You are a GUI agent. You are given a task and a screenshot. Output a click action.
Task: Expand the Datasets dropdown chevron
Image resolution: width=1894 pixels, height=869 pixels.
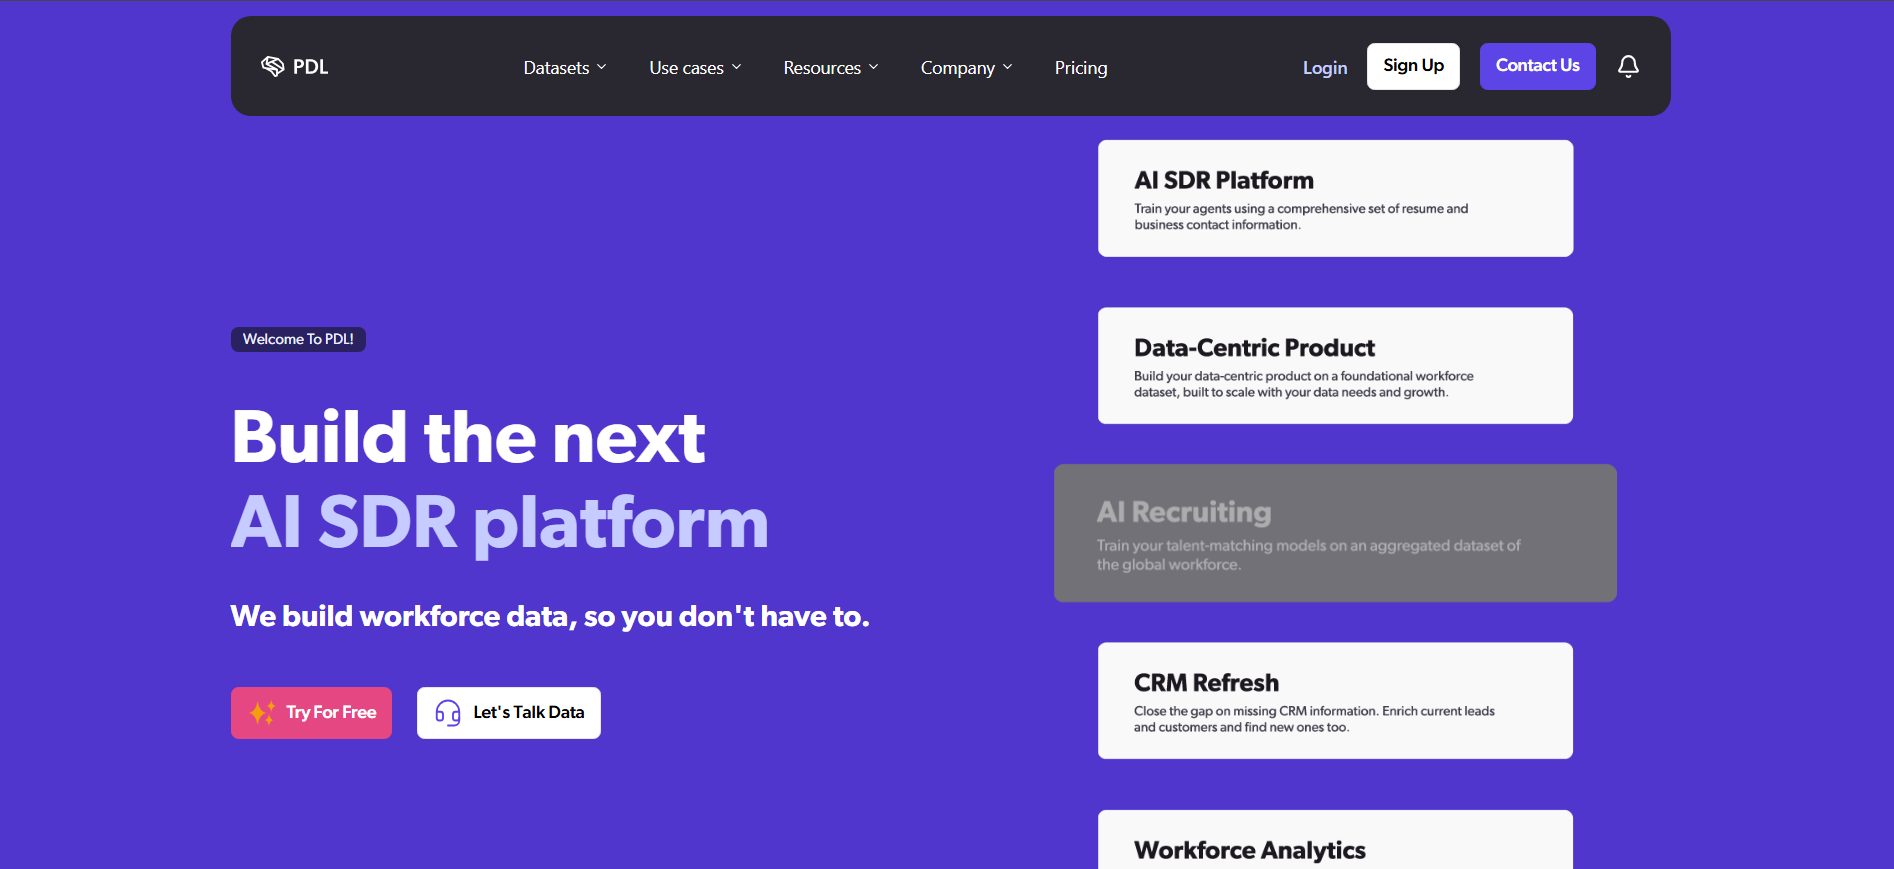coord(602,67)
